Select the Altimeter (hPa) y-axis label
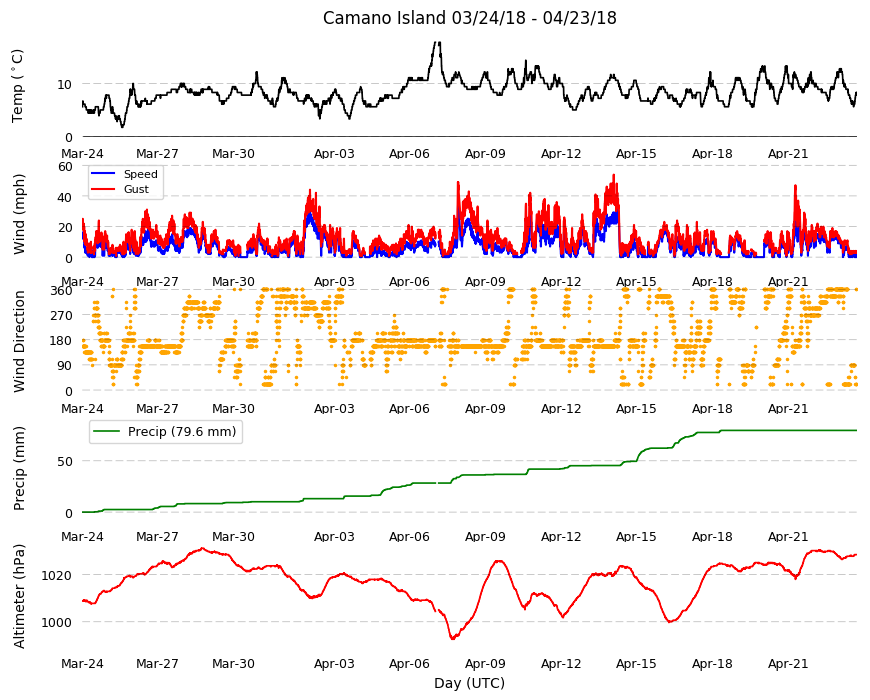 pos(19,596)
